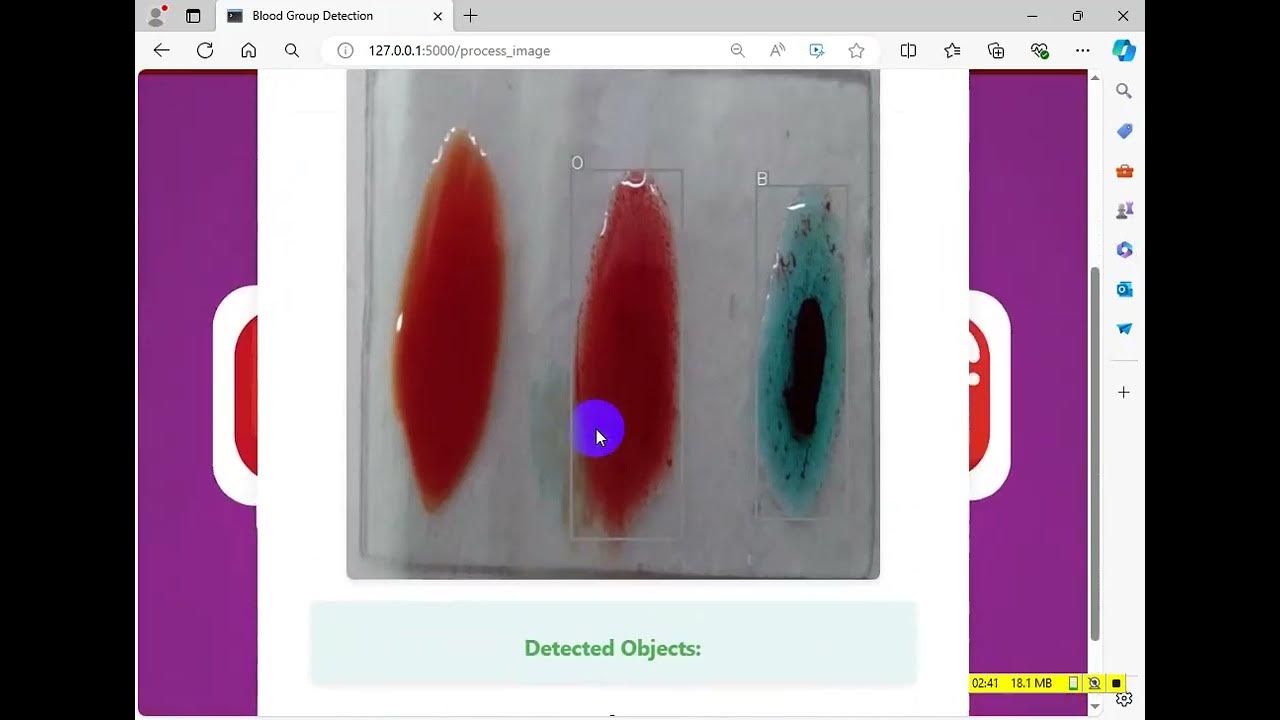Image resolution: width=1280 pixels, height=720 pixels.
Task: Open browser Collections
Action: tap(996, 50)
